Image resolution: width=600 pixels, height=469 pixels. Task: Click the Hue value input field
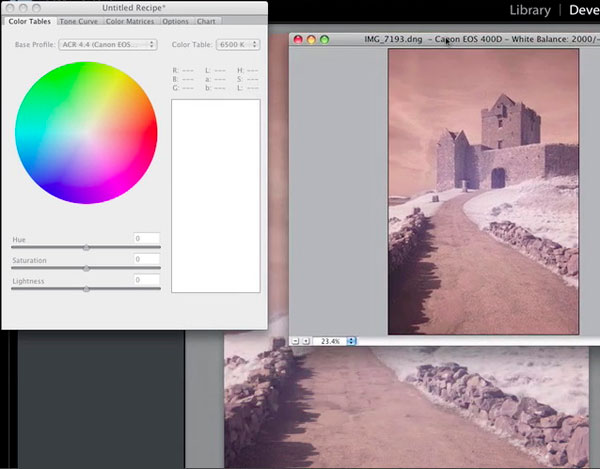click(146, 238)
